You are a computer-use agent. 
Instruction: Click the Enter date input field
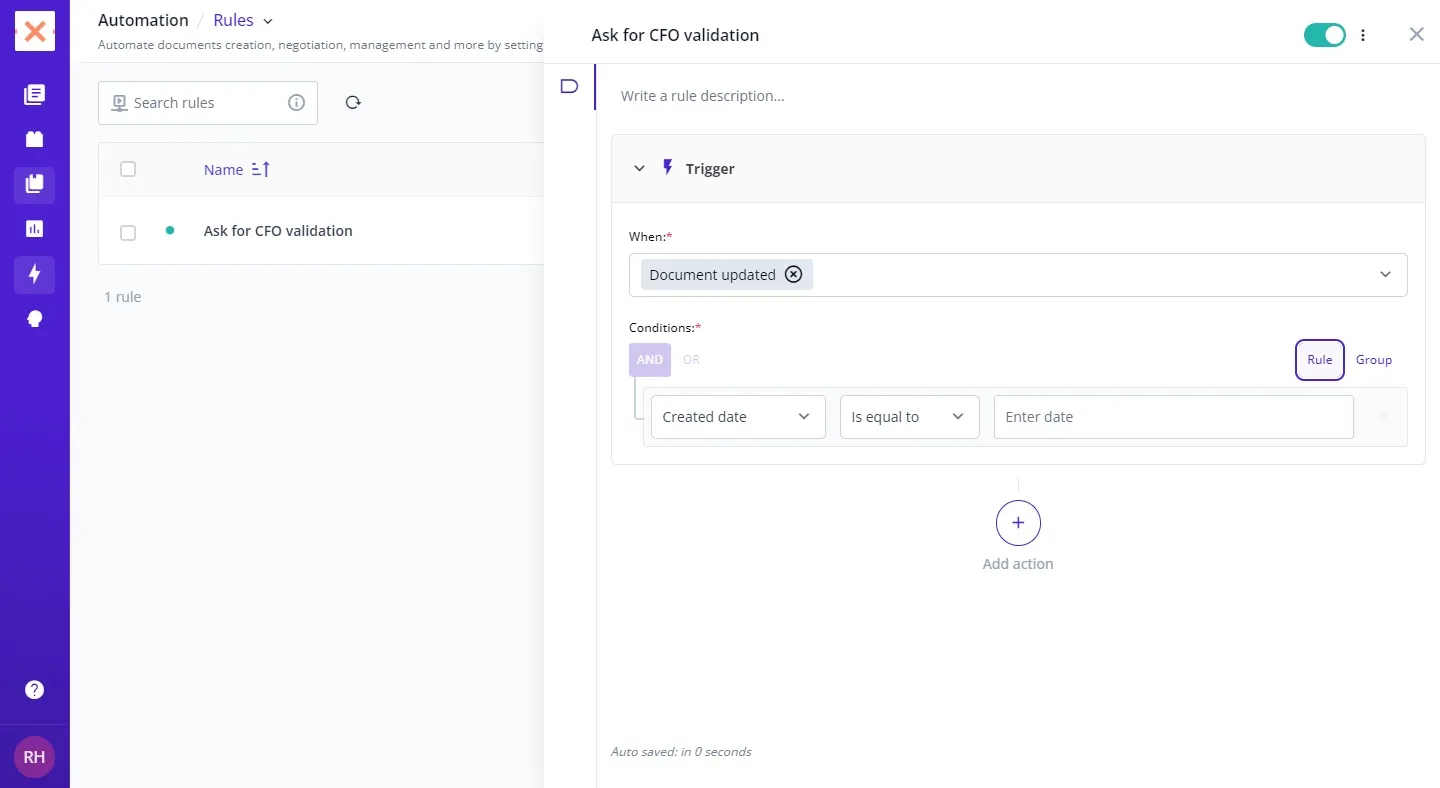[1173, 417]
